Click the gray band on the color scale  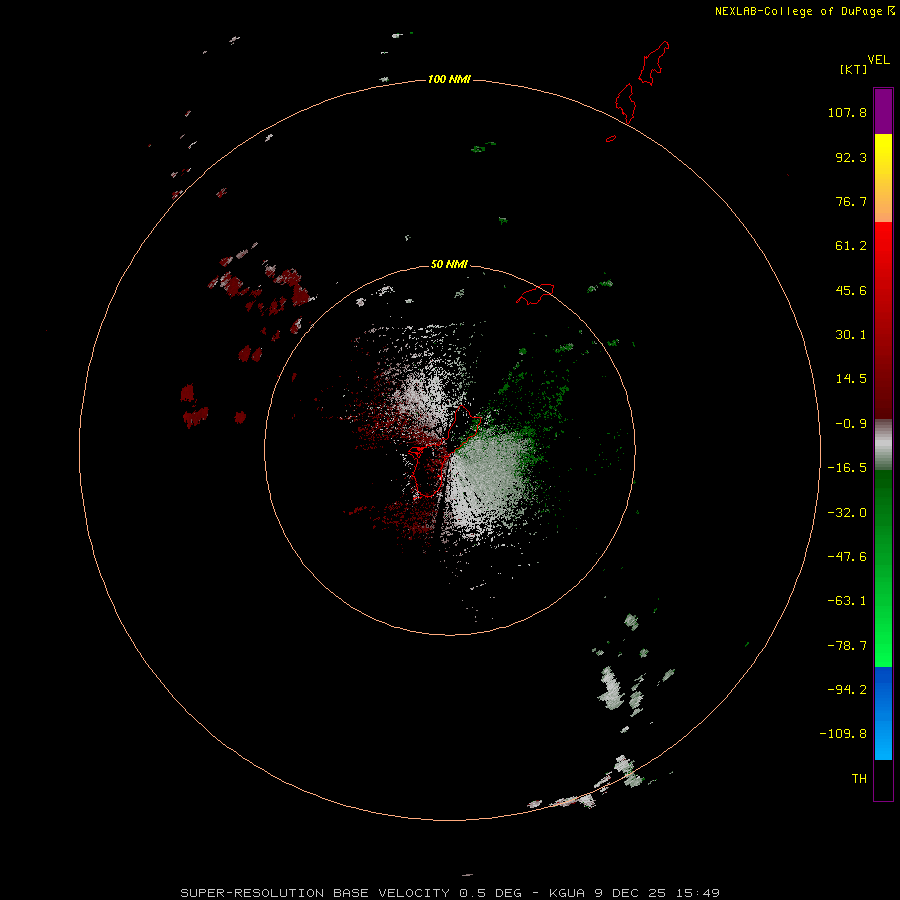[x=883, y=445]
